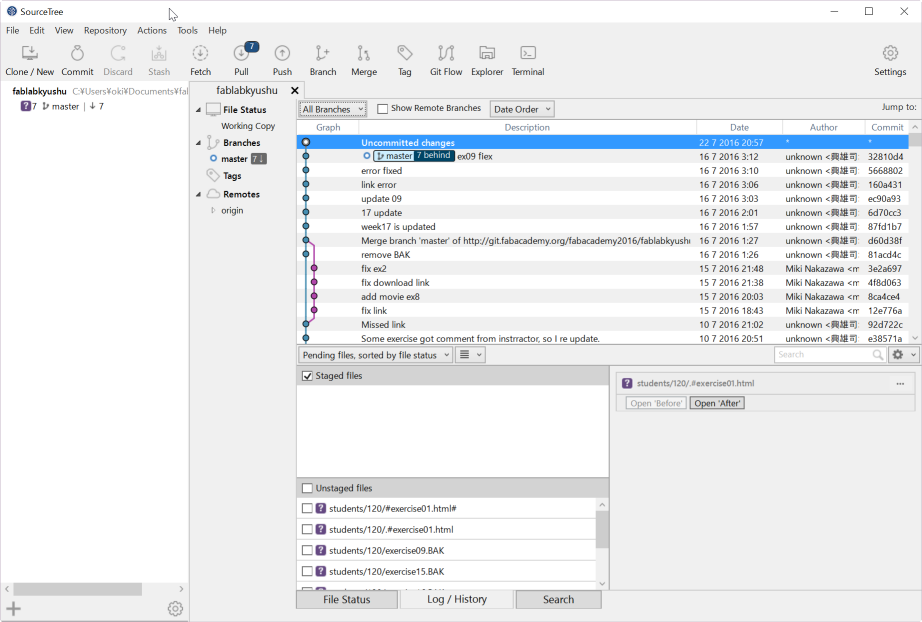
Task: Click the Open 'After' button
Action: 717,403
